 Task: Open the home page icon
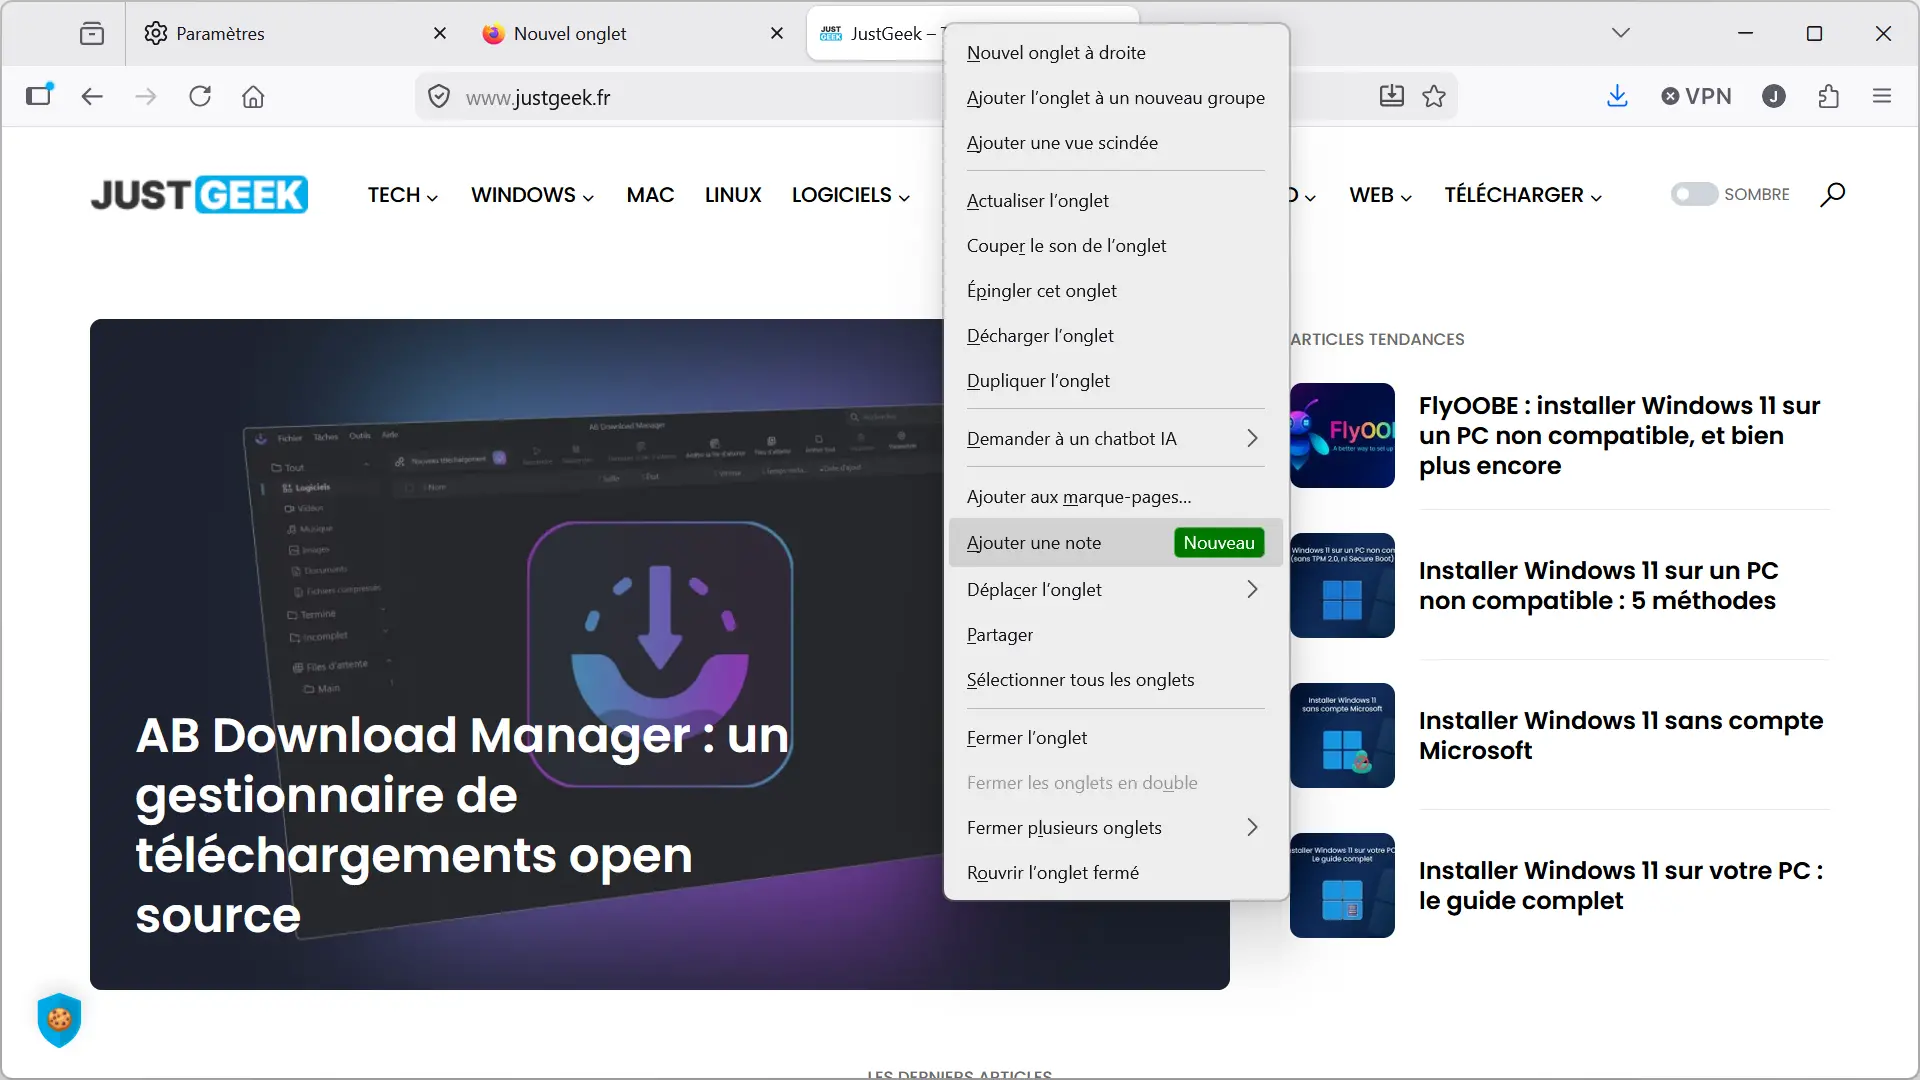(253, 96)
